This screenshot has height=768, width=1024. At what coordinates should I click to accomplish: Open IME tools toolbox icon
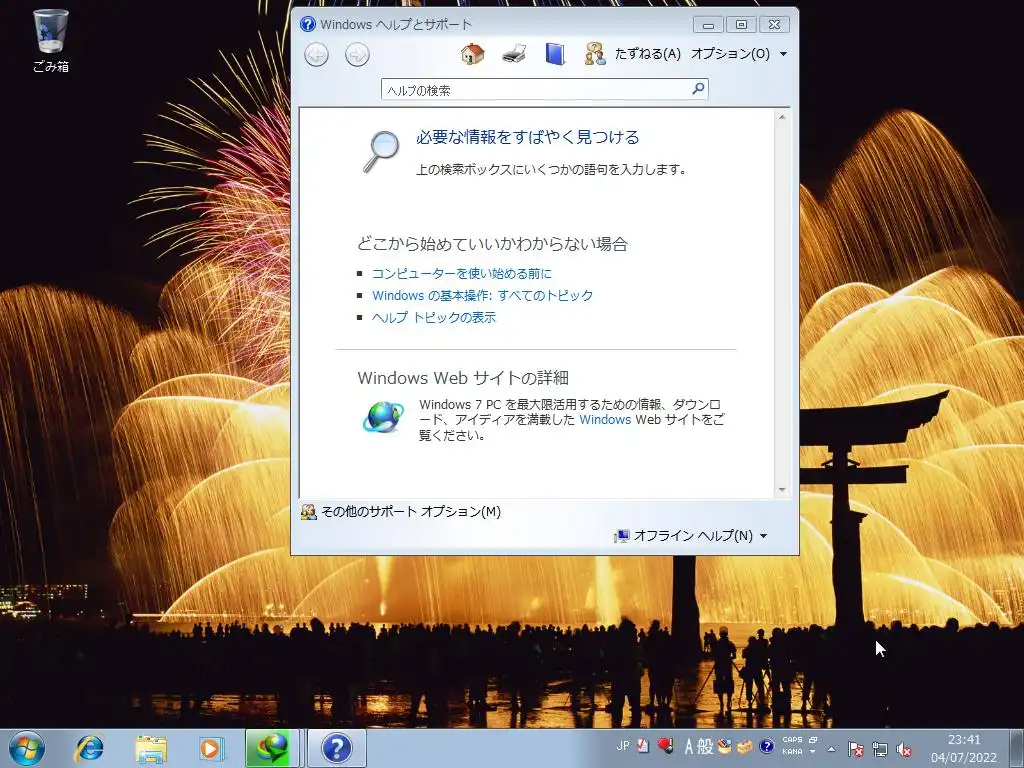(745, 746)
